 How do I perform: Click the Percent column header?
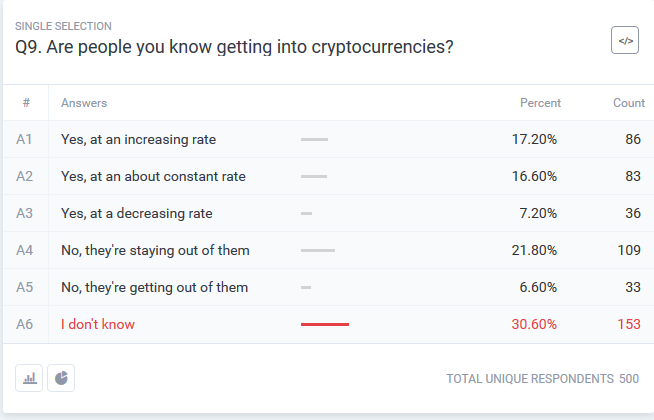tap(540, 103)
